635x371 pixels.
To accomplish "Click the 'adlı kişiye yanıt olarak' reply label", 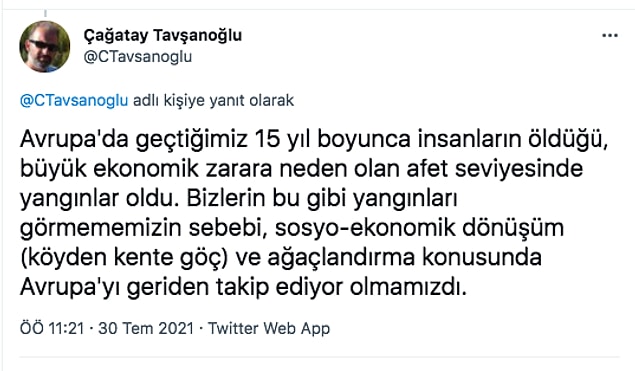I will click(213, 100).
